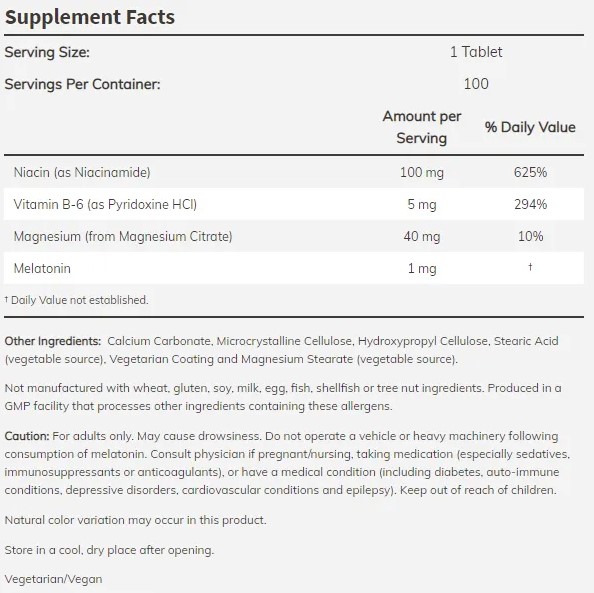Viewport: 594px width, 593px height.
Task: Click the dagger symbol in Melatonin row
Action: (530, 267)
